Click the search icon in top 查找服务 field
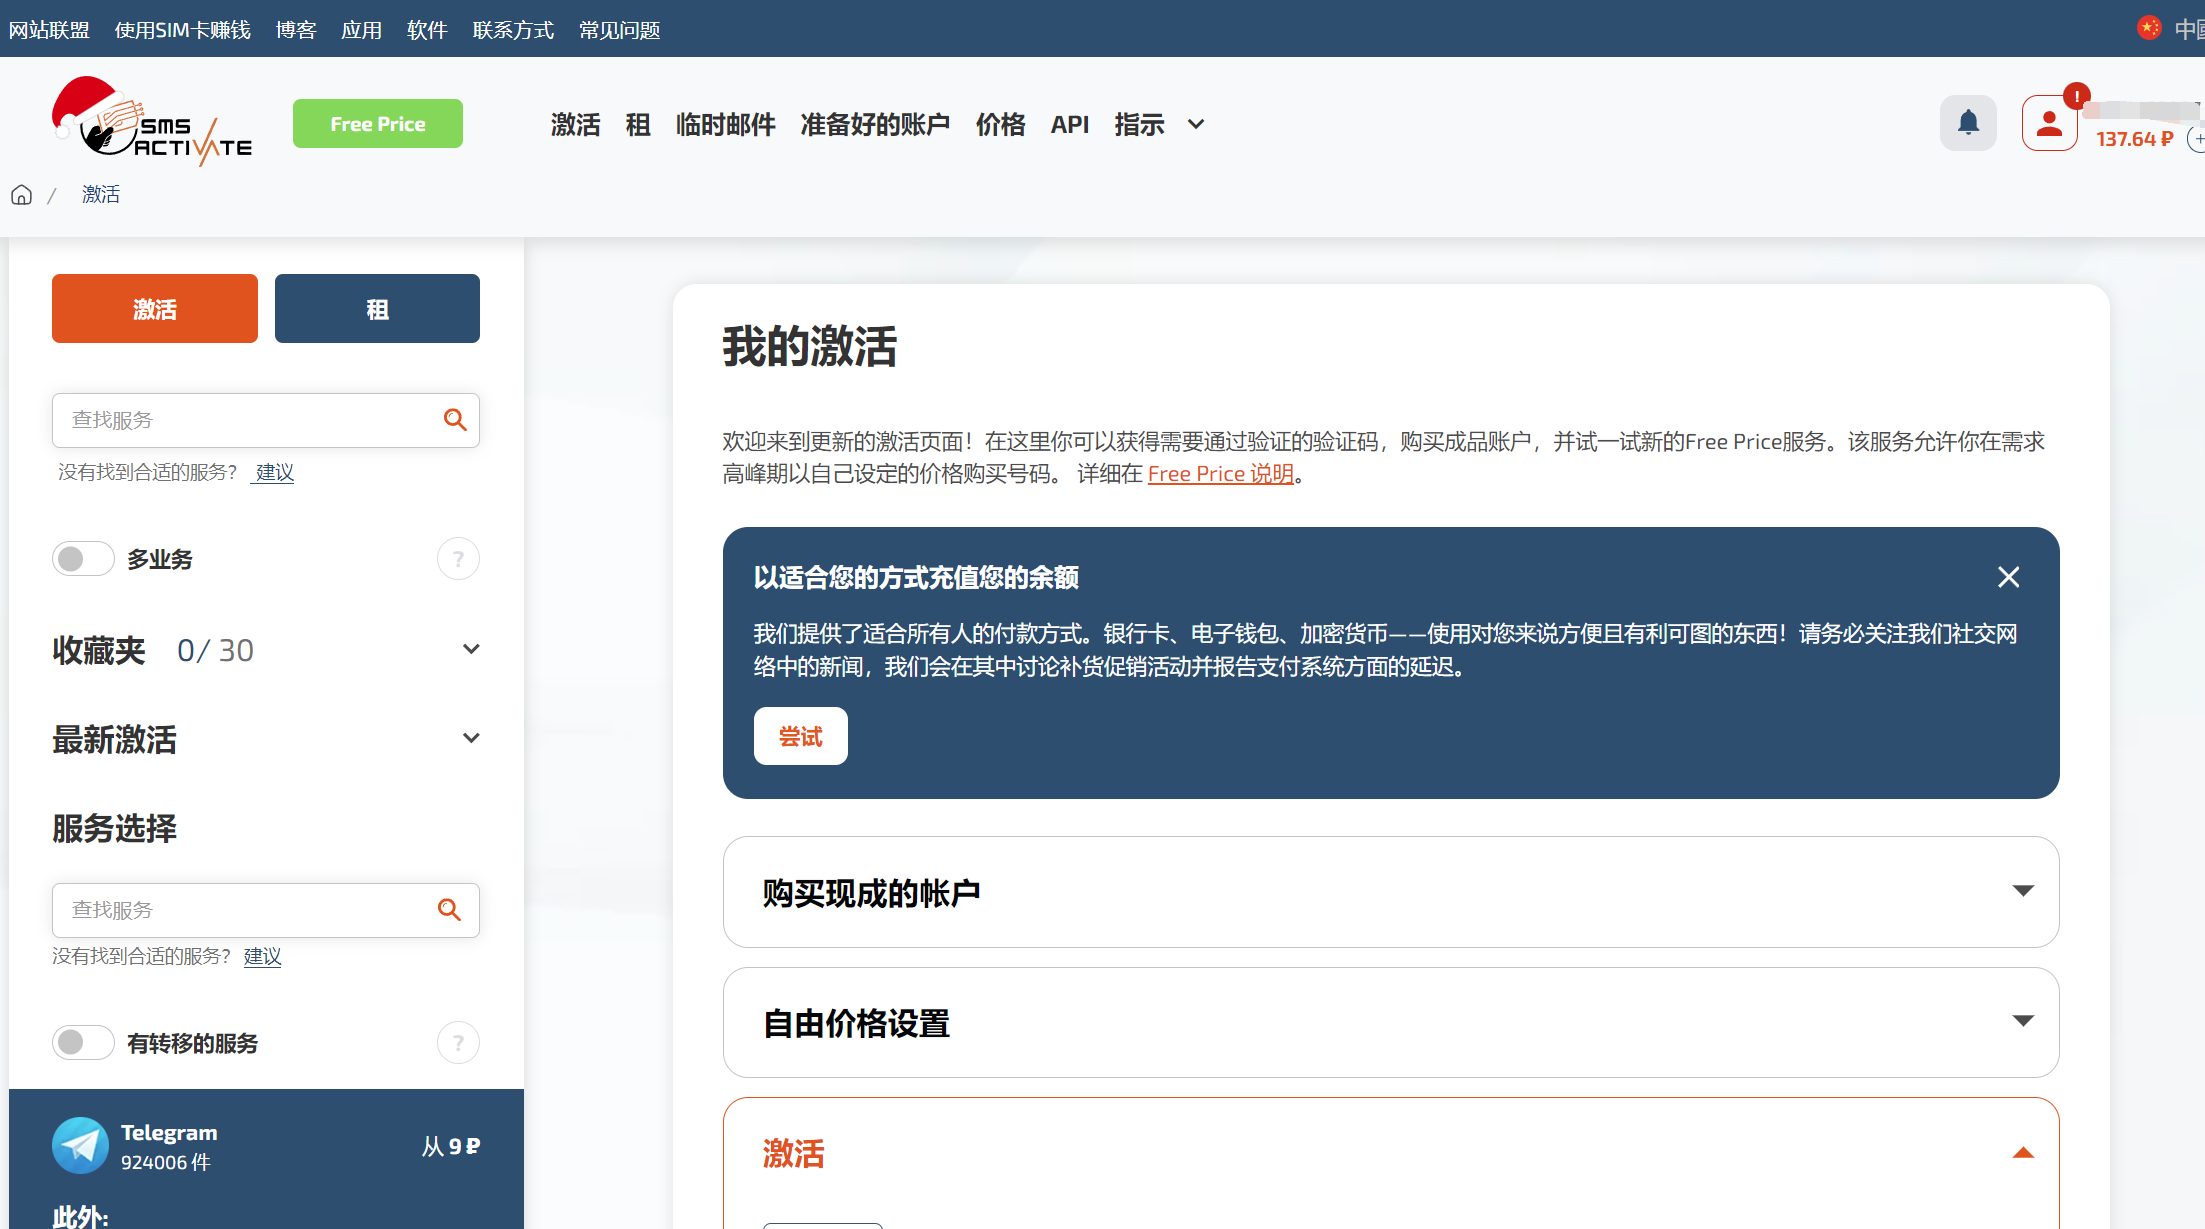2205x1229 pixels. [x=455, y=420]
